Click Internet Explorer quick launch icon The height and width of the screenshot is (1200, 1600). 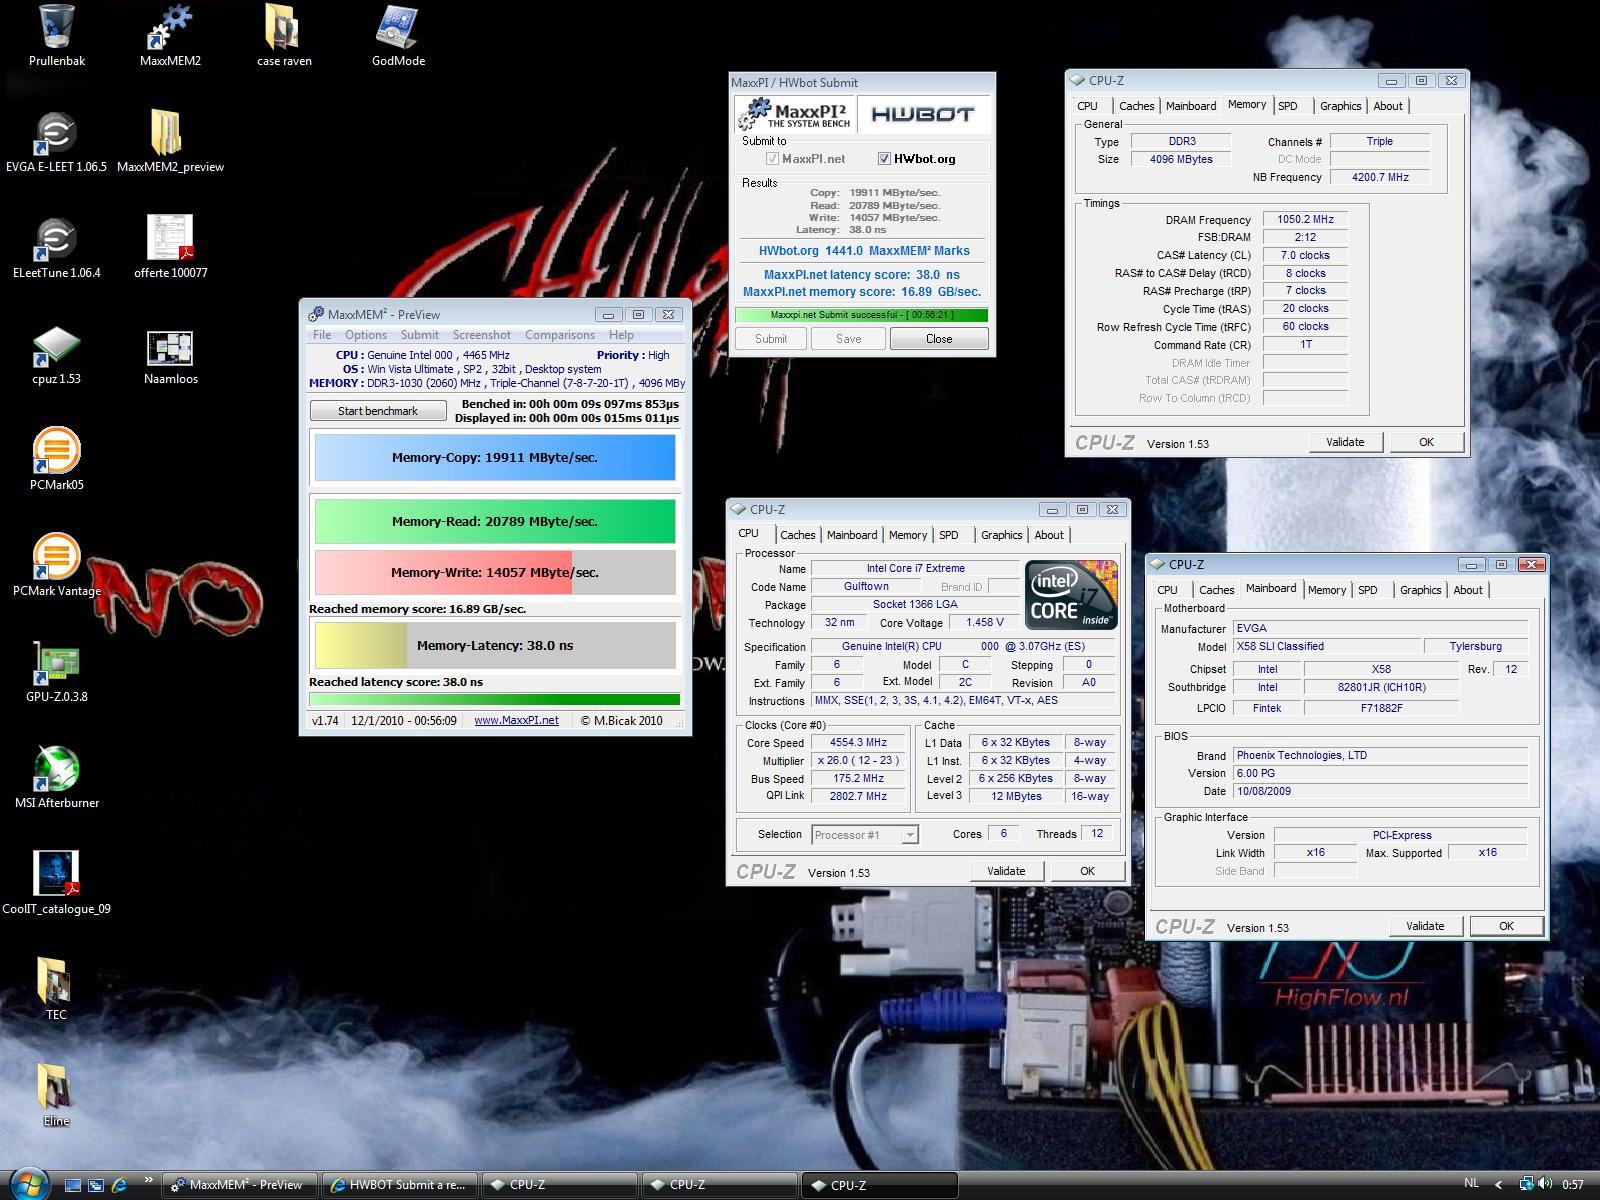119,1185
